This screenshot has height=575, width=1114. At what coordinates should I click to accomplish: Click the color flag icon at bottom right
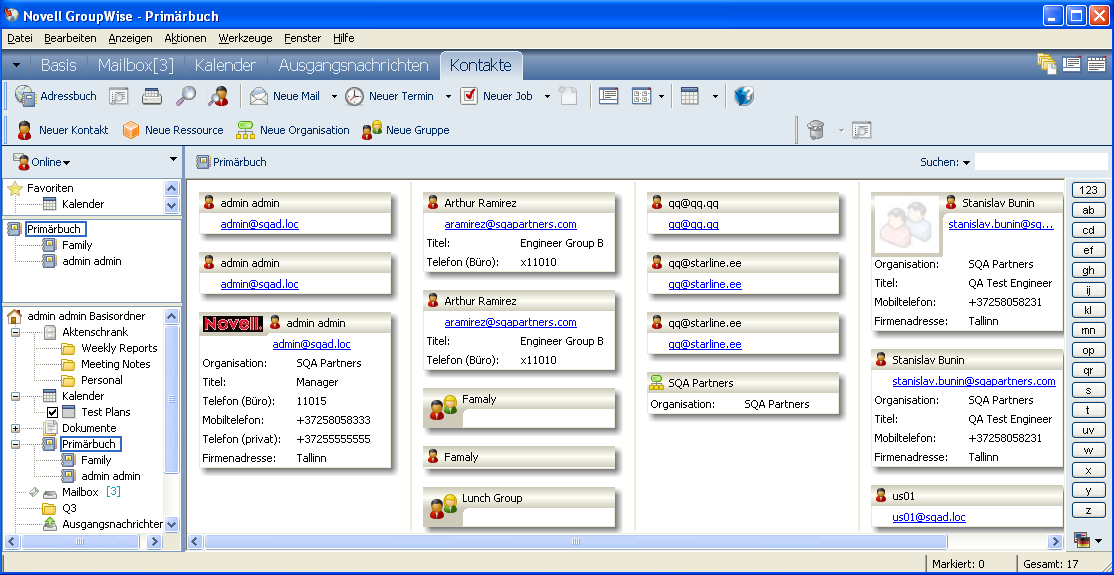1081,540
